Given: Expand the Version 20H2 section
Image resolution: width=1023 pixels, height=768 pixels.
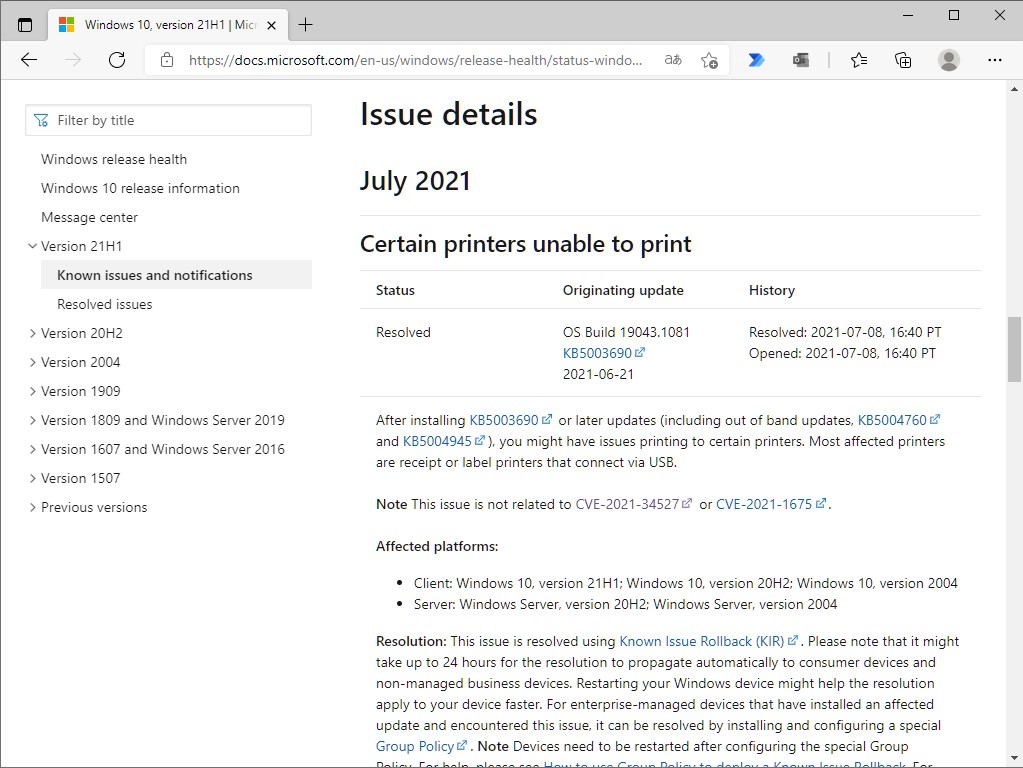Looking at the screenshot, I should click(32, 333).
